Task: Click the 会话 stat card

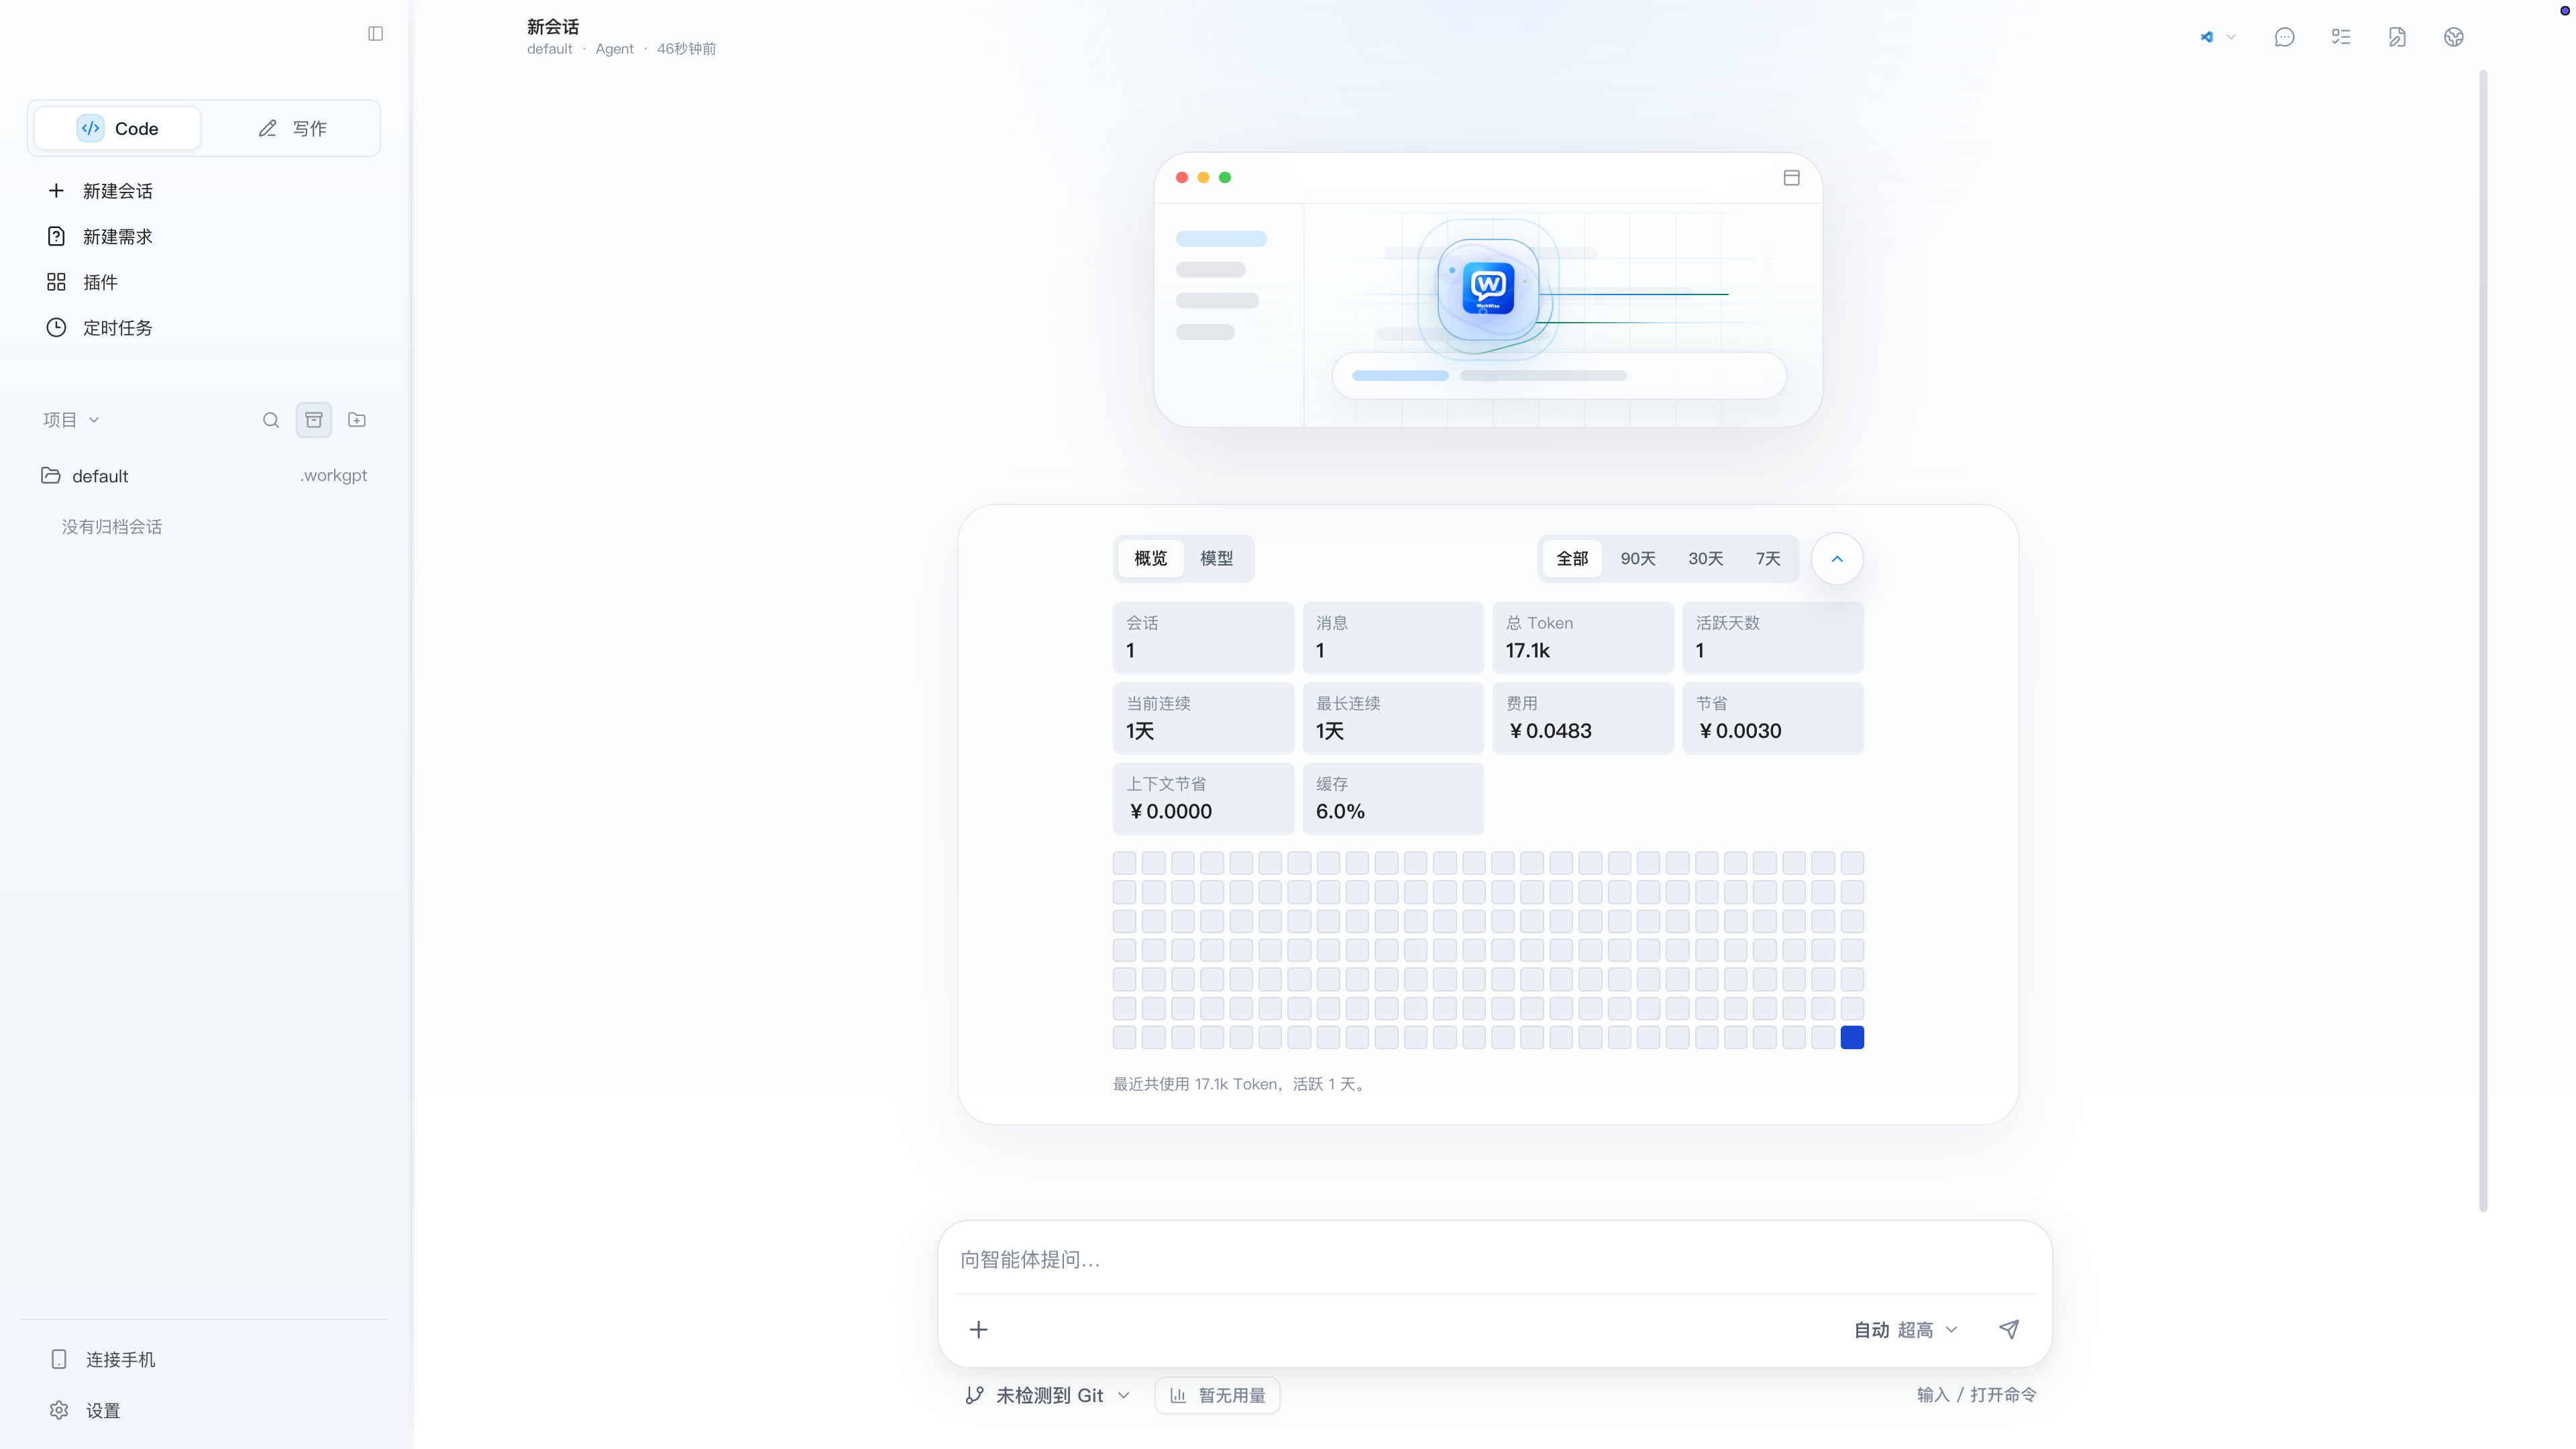Action: [x=1203, y=638]
